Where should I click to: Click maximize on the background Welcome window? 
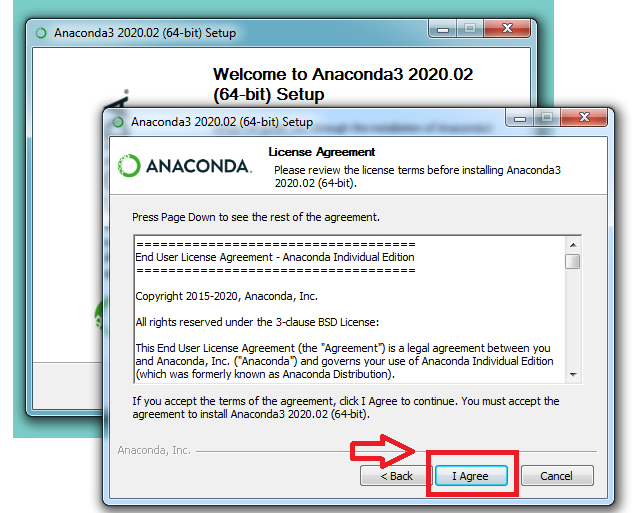470,29
